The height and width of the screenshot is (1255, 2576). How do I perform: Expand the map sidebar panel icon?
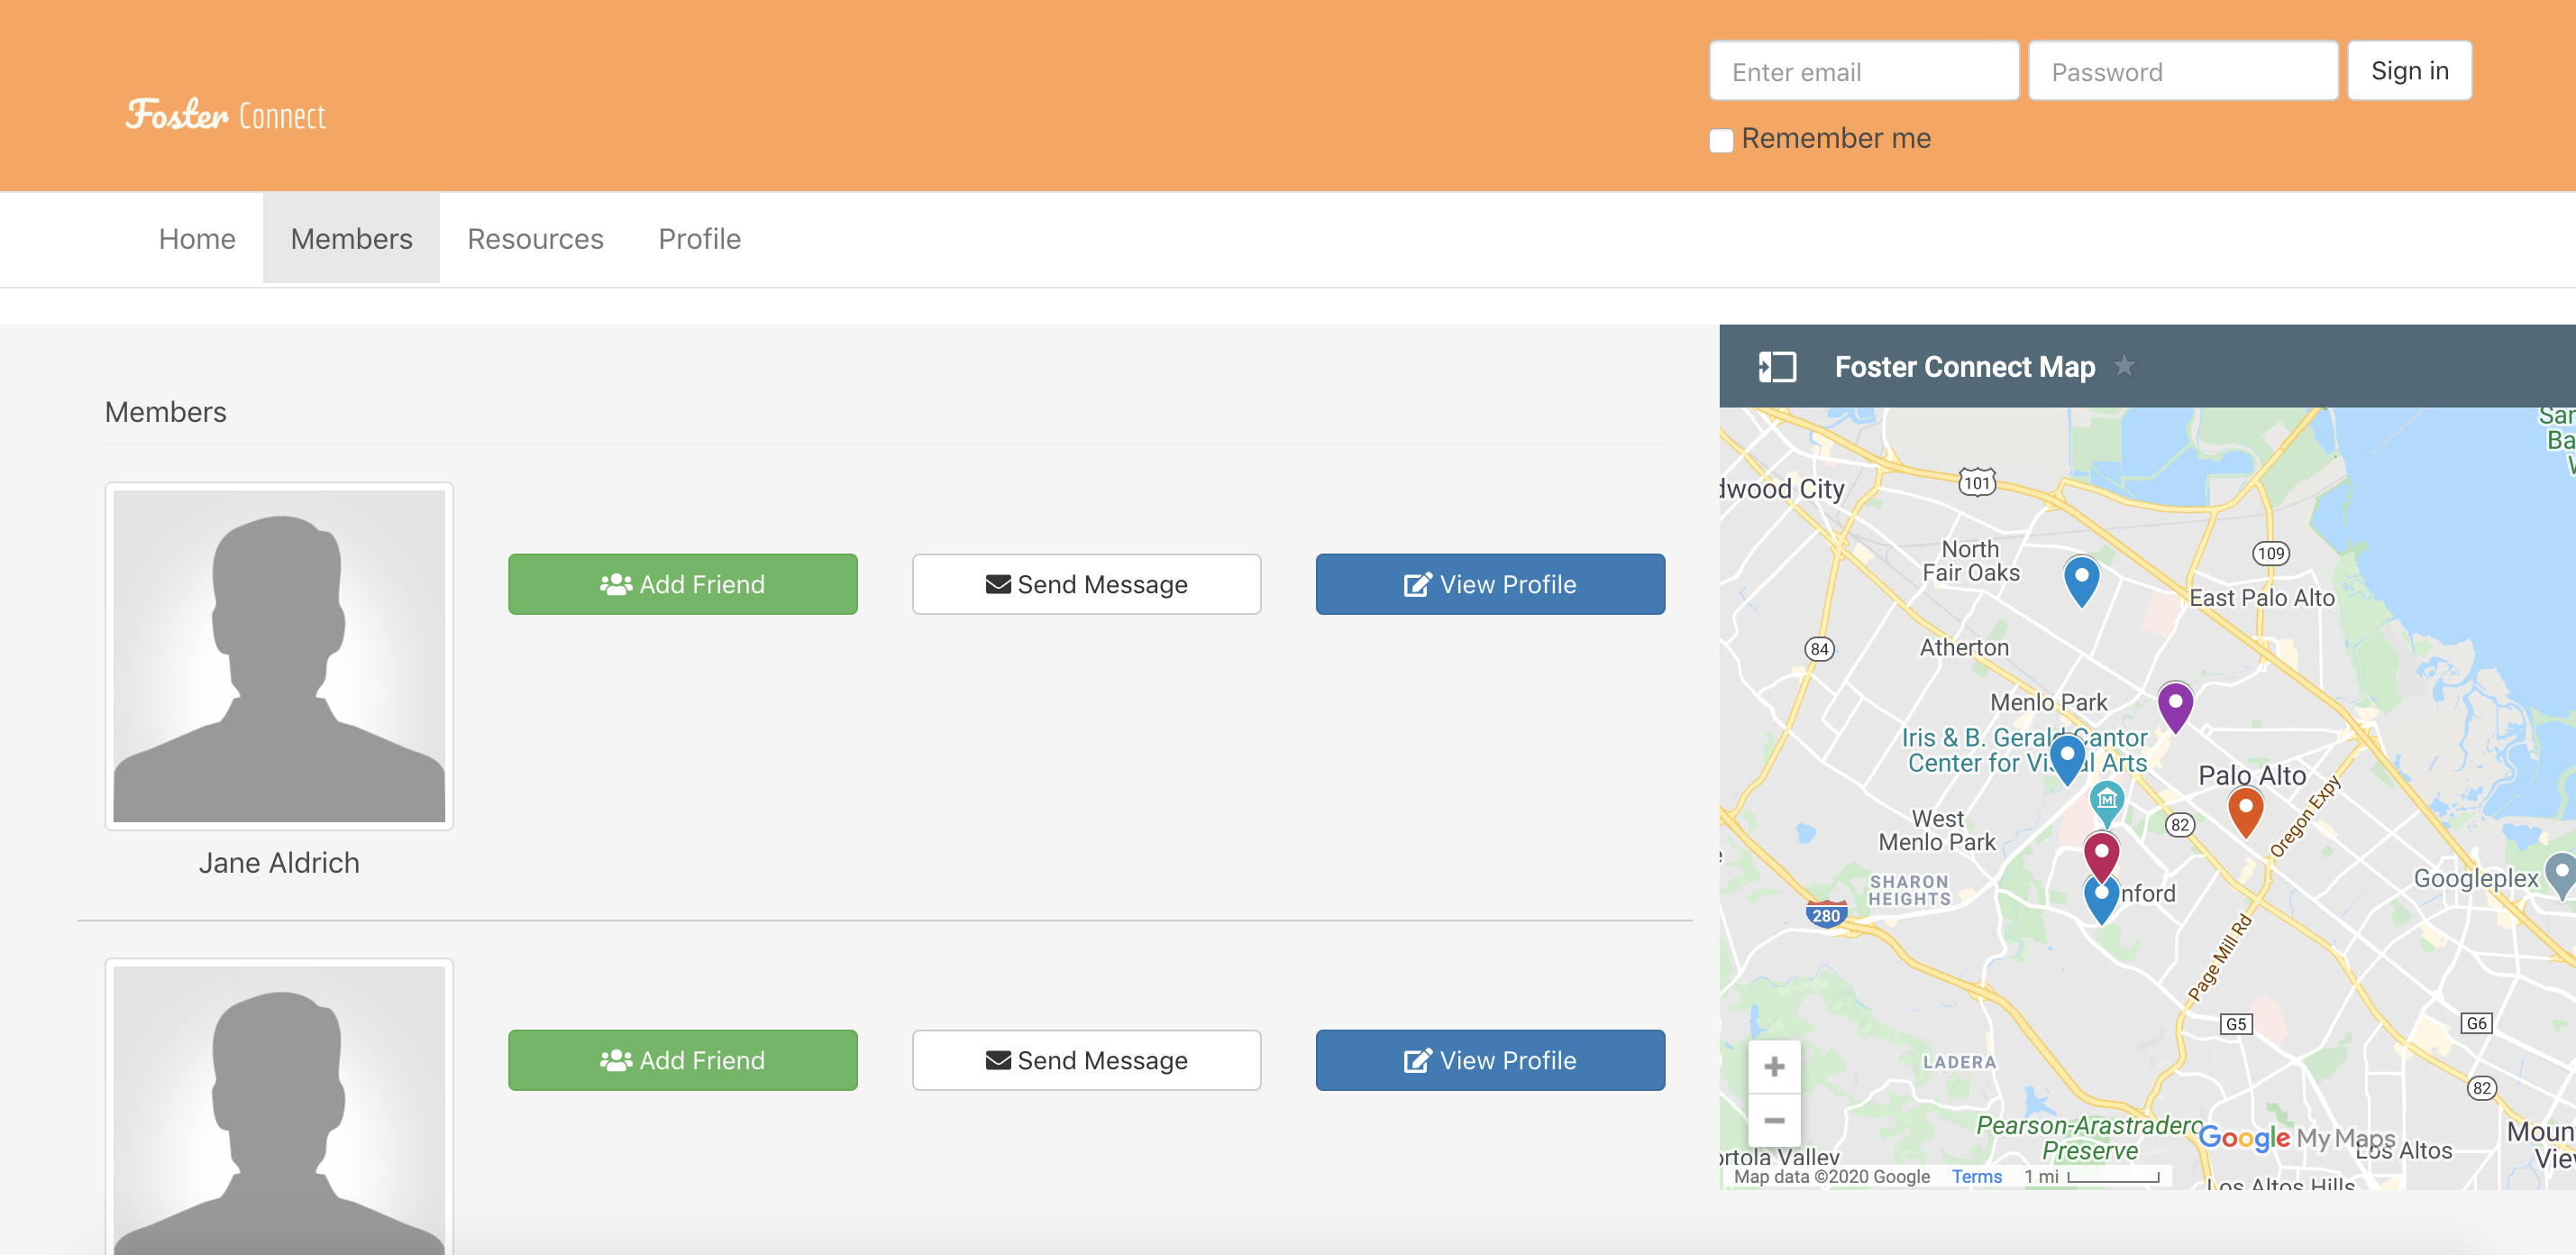(x=1777, y=366)
